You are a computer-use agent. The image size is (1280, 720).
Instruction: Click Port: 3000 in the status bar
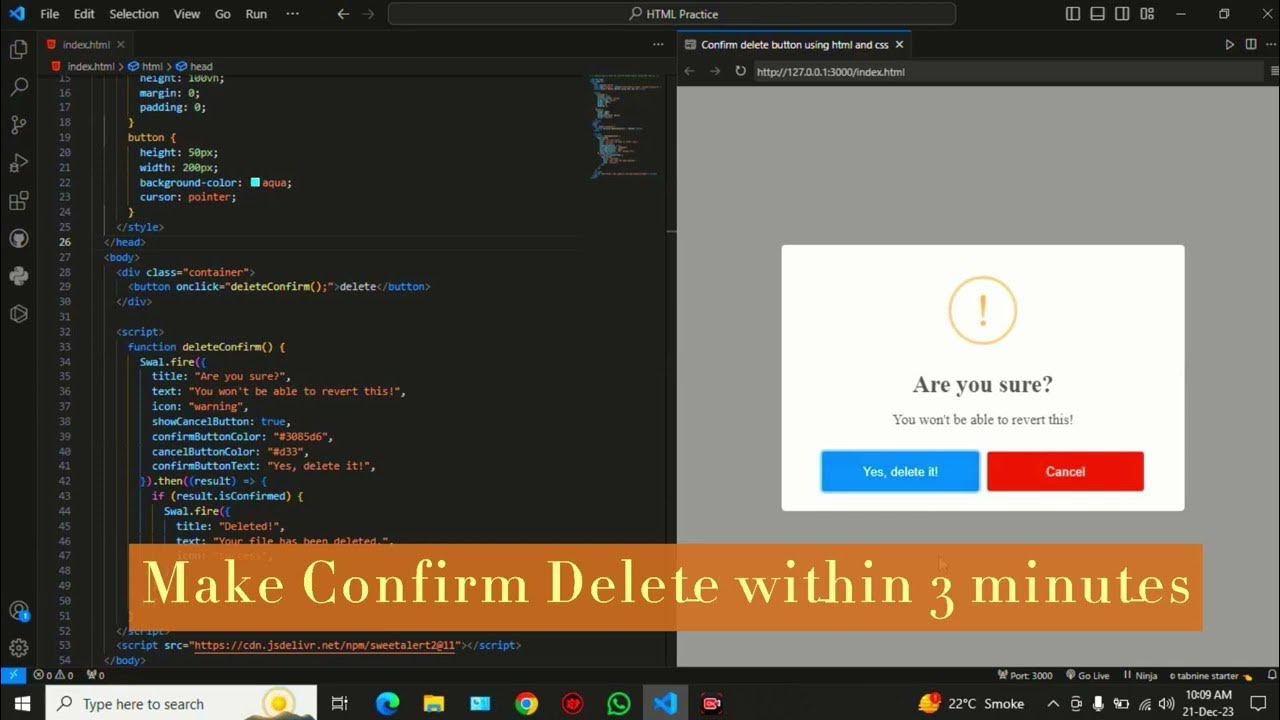1025,676
